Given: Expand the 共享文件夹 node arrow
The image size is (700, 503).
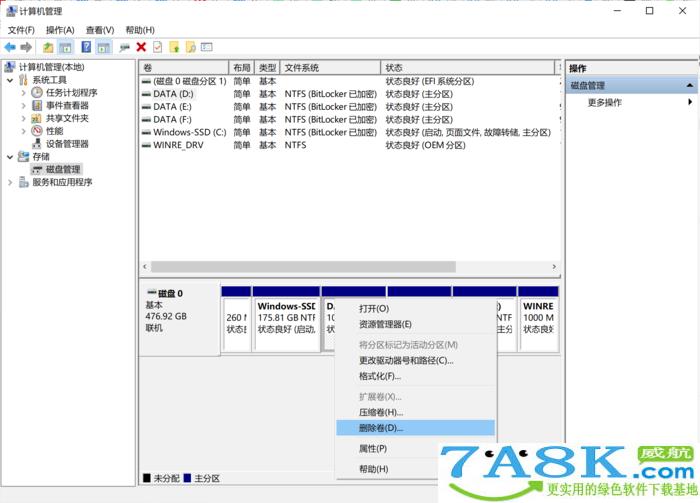Looking at the screenshot, I should coord(23,118).
